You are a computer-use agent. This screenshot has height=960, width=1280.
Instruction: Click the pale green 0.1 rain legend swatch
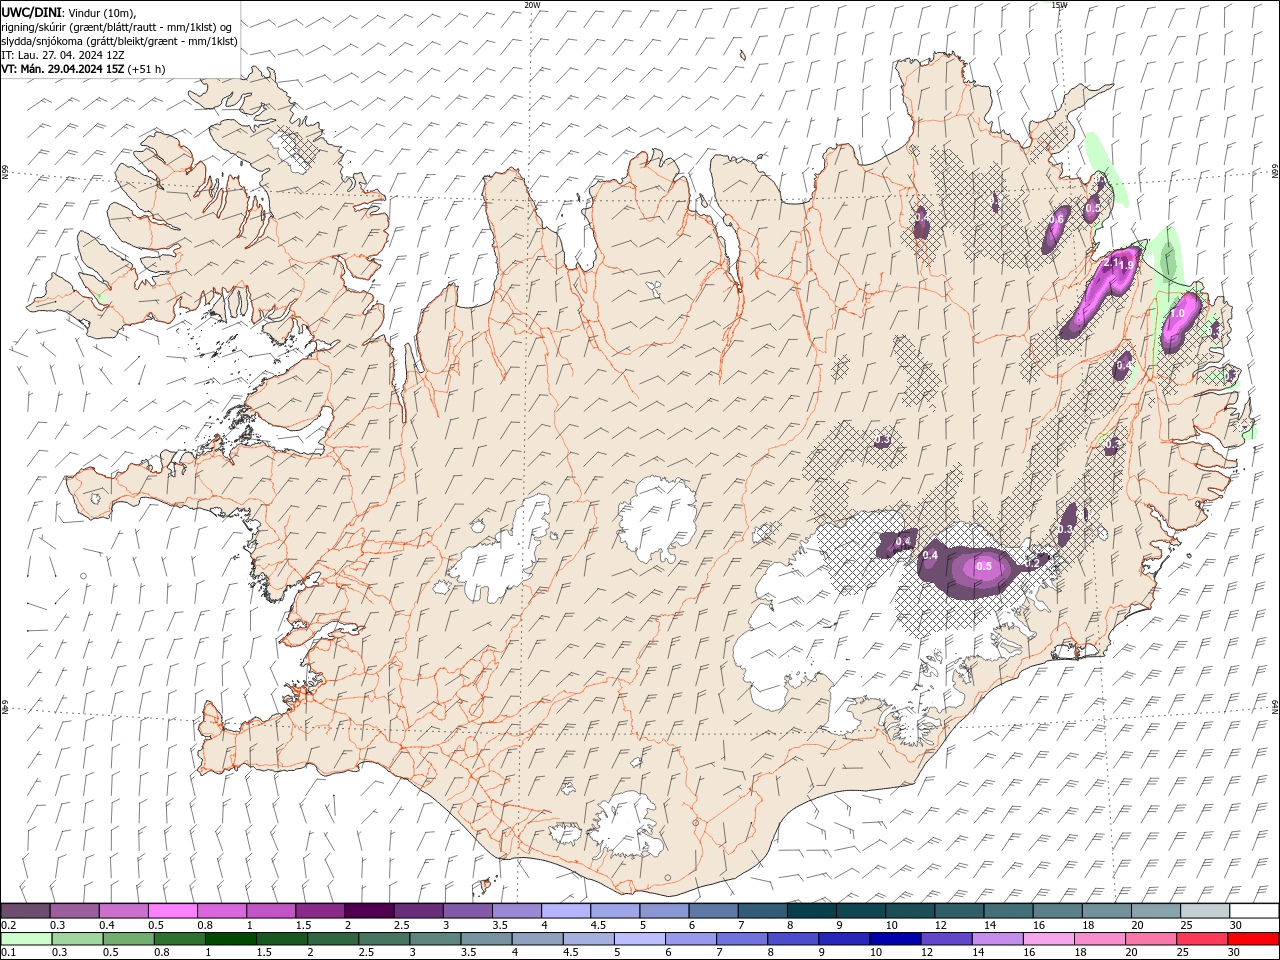[x=27, y=939]
